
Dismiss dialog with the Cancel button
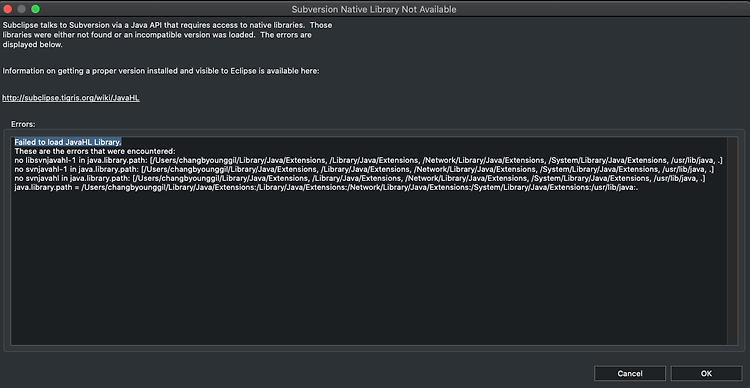click(x=630, y=374)
